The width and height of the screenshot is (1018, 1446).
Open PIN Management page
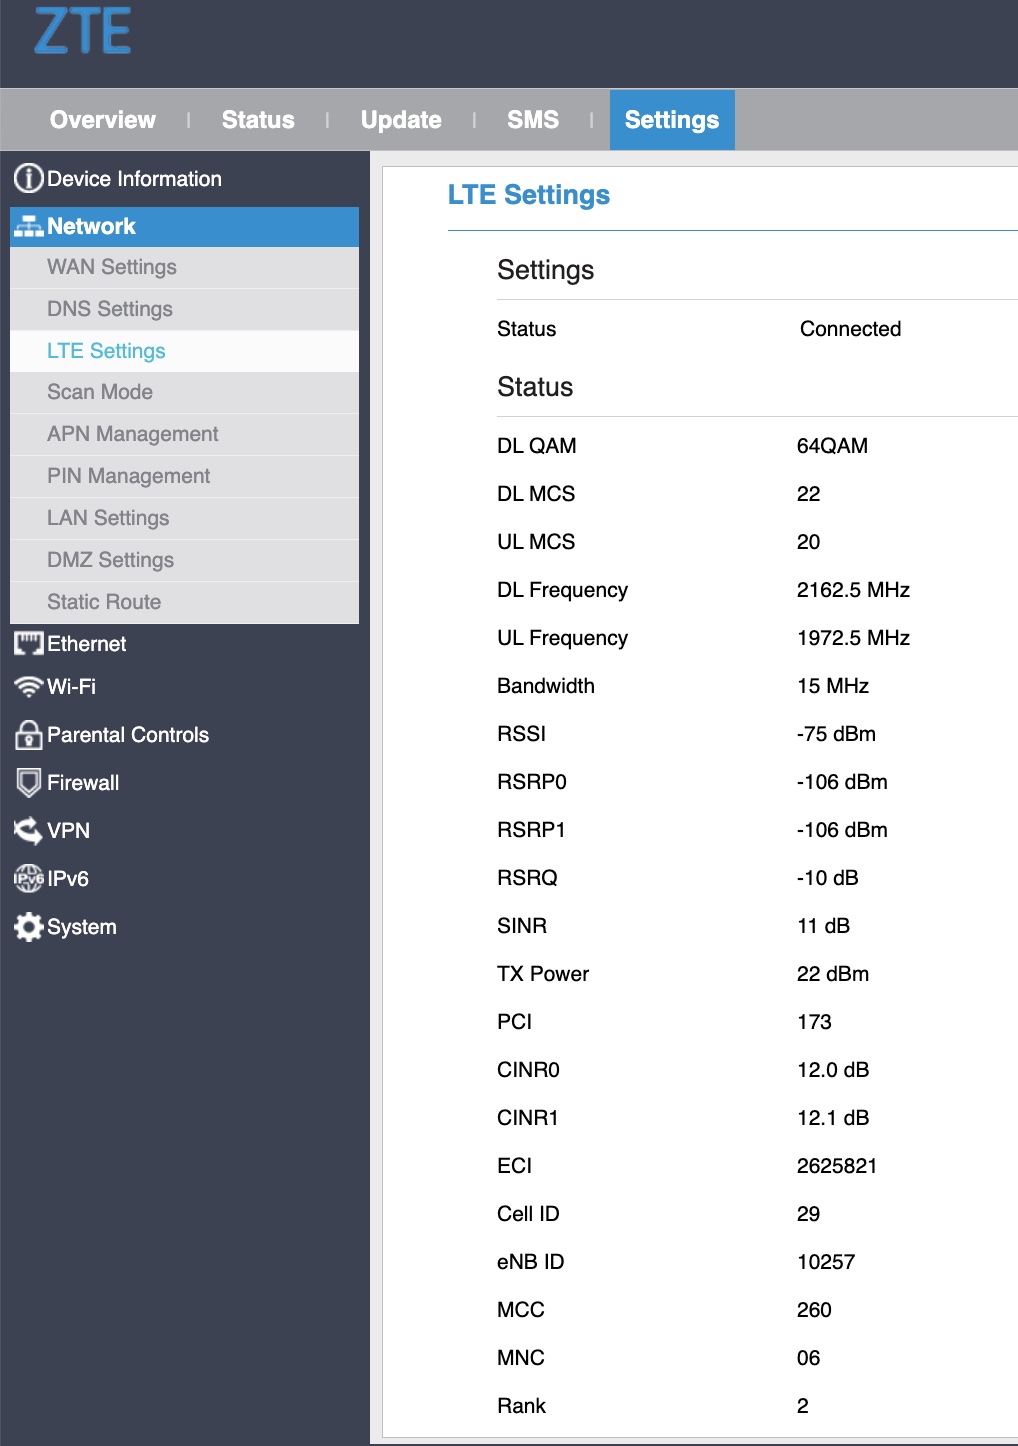pyautogui.click(x=129, y=476)
